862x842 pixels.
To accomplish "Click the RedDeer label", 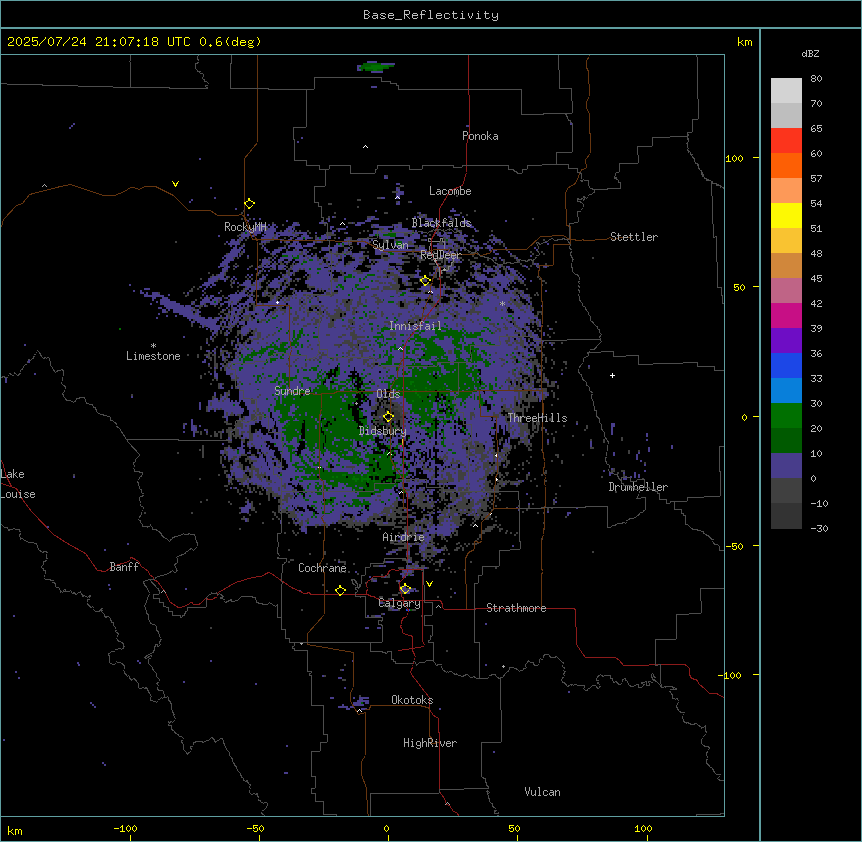I will point(441,255).
